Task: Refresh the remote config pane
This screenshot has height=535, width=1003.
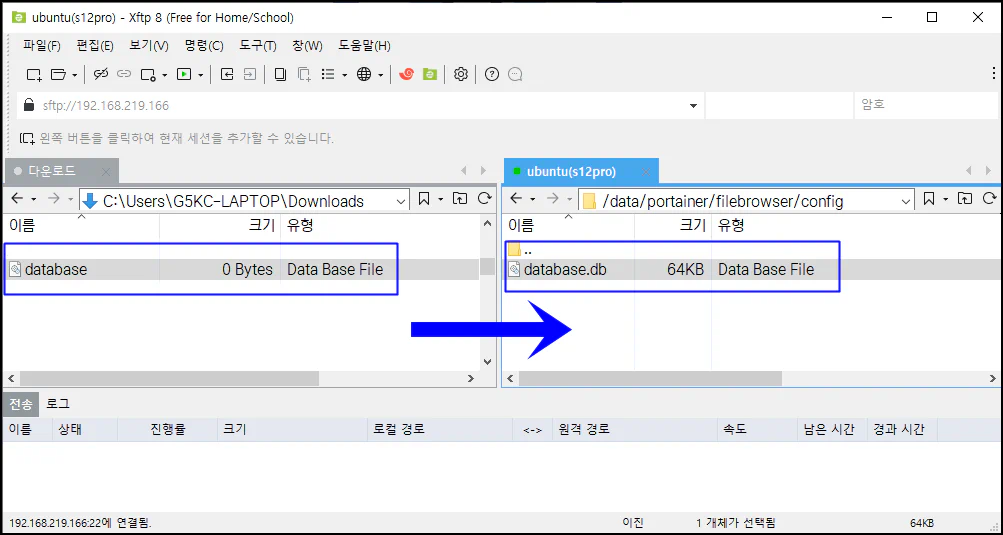Action: 990,199
